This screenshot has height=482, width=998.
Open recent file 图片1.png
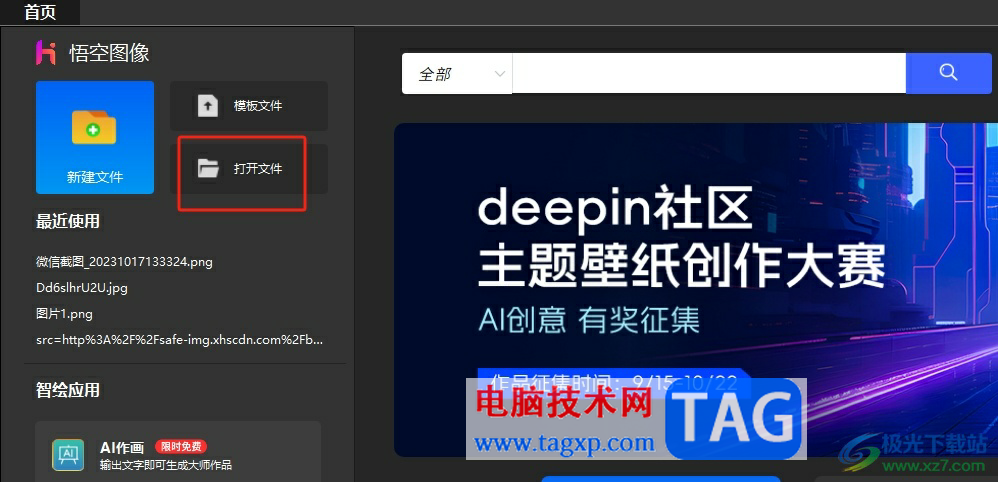tap(65, 314)
